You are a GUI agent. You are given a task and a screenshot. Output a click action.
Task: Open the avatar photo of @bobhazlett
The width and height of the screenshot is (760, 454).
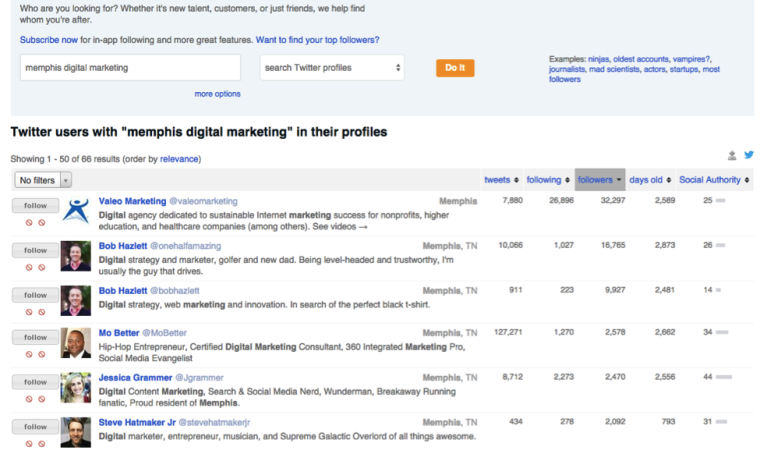(76, 300)
